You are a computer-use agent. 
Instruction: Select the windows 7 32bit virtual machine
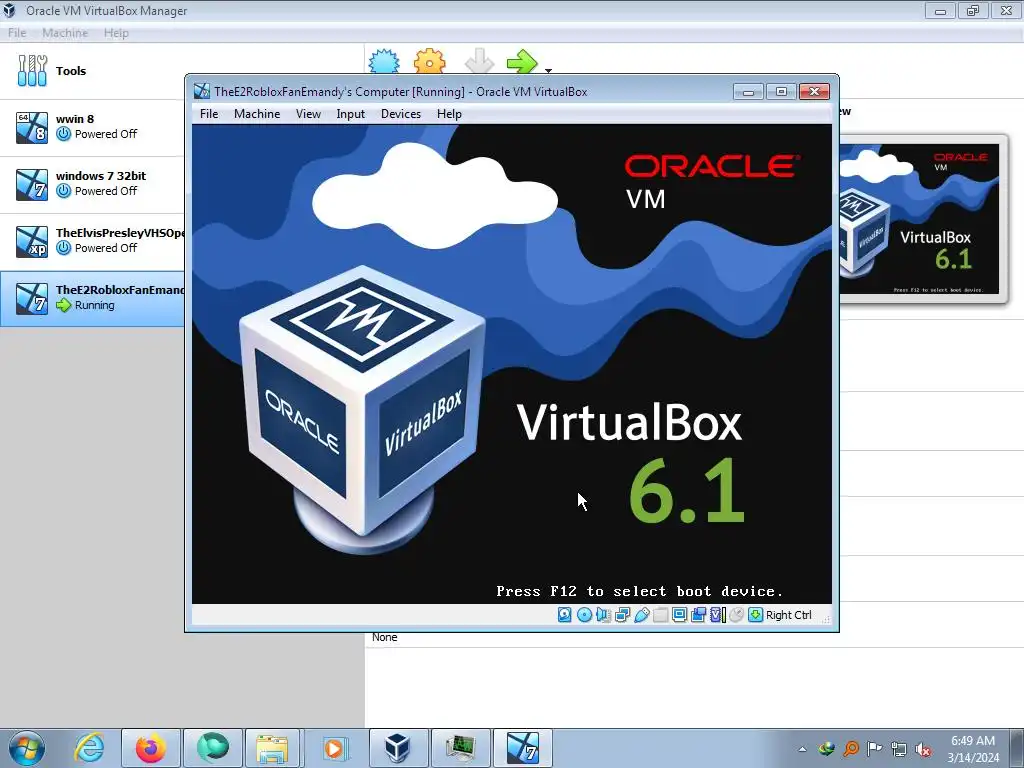pyautogui.click(x=91, y=184)
